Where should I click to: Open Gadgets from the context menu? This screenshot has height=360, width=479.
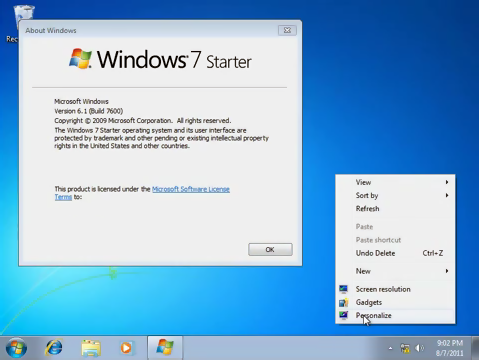click(395, 302)
